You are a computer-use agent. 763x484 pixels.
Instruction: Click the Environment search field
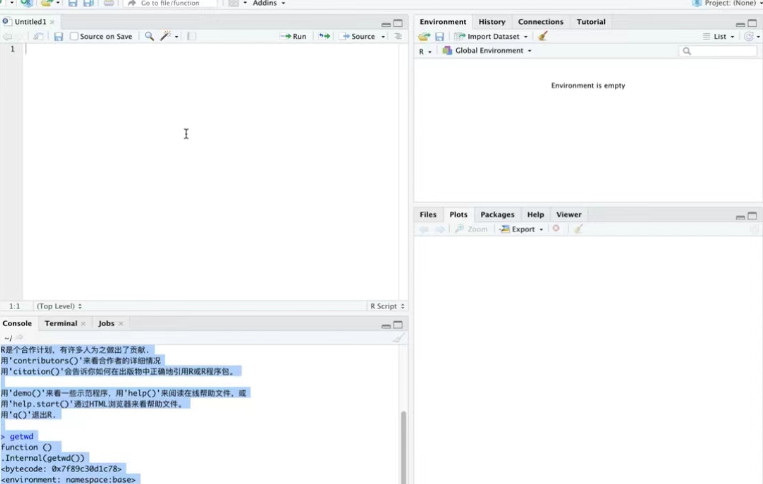pos(718,51)
